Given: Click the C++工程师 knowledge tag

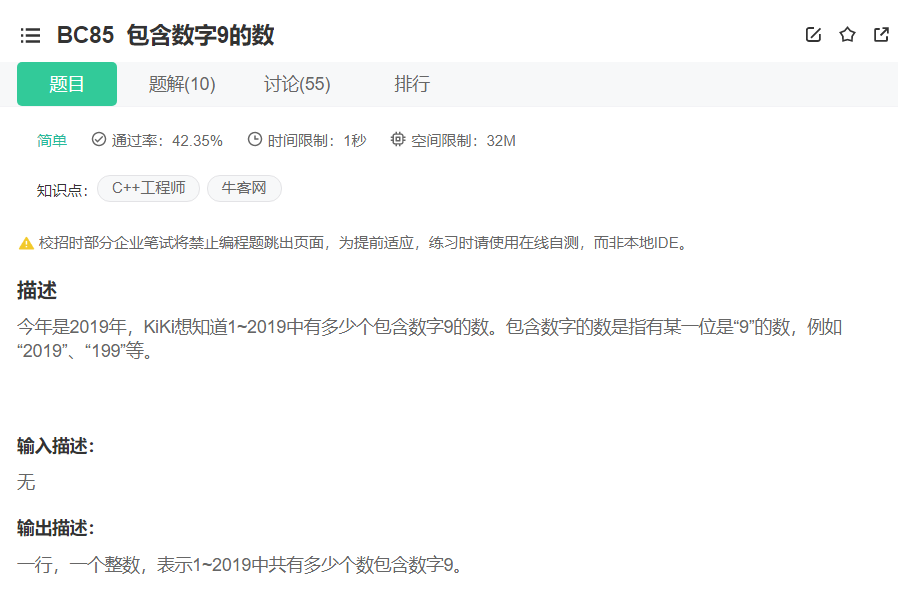Looking at the screenshot, I should pyautogui.click(x=148, y=188).
